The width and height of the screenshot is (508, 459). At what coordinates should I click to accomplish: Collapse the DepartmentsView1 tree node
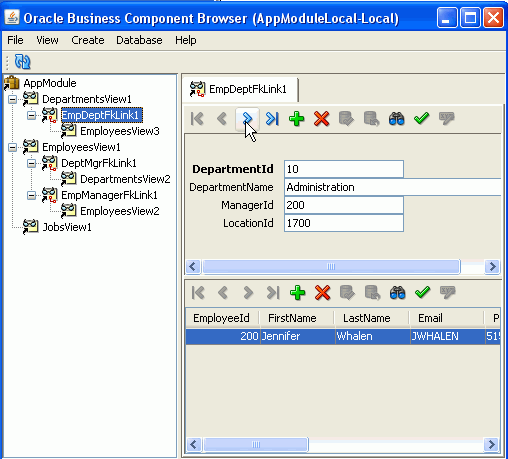(x=12, y=99)
